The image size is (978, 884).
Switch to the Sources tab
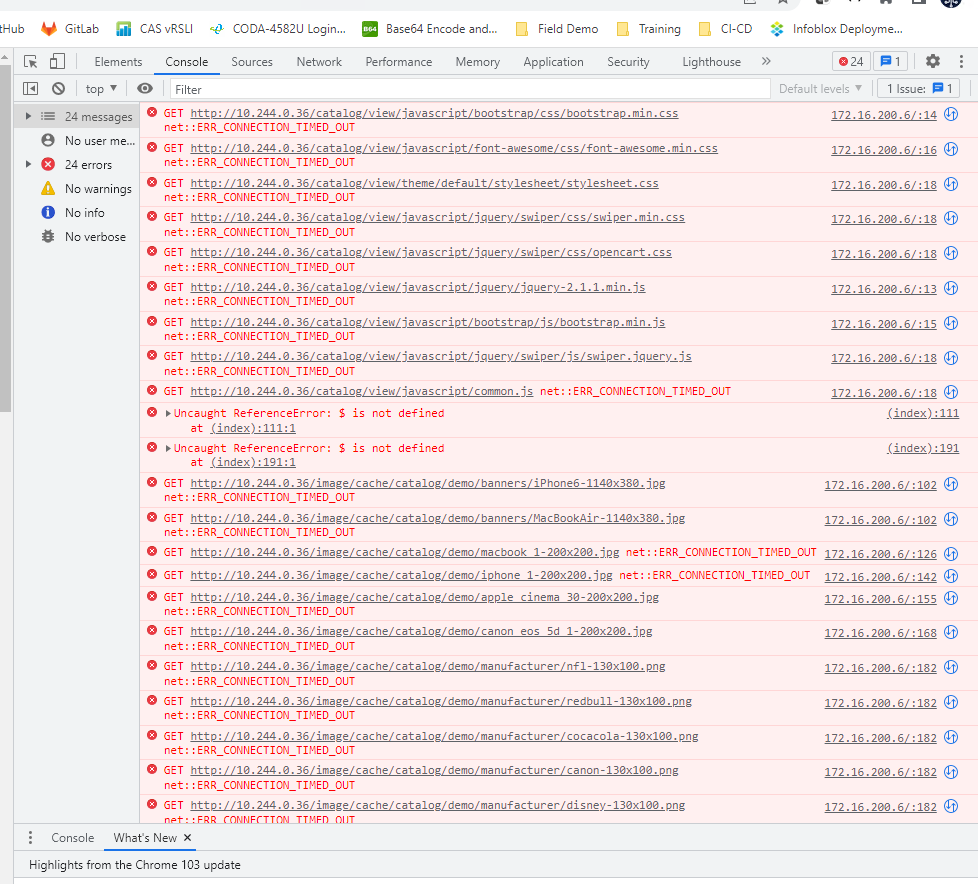[252, 62]
